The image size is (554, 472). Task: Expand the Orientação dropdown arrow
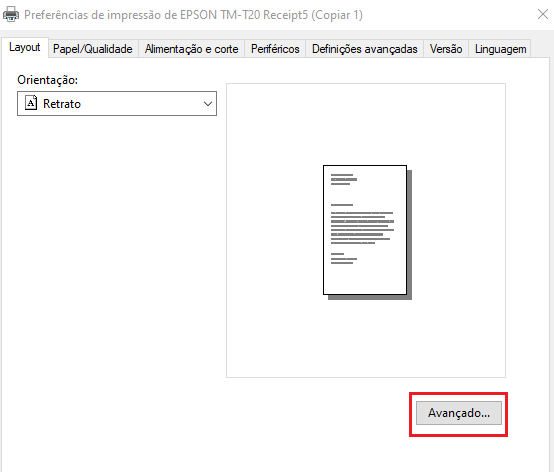tap(208, 104)
